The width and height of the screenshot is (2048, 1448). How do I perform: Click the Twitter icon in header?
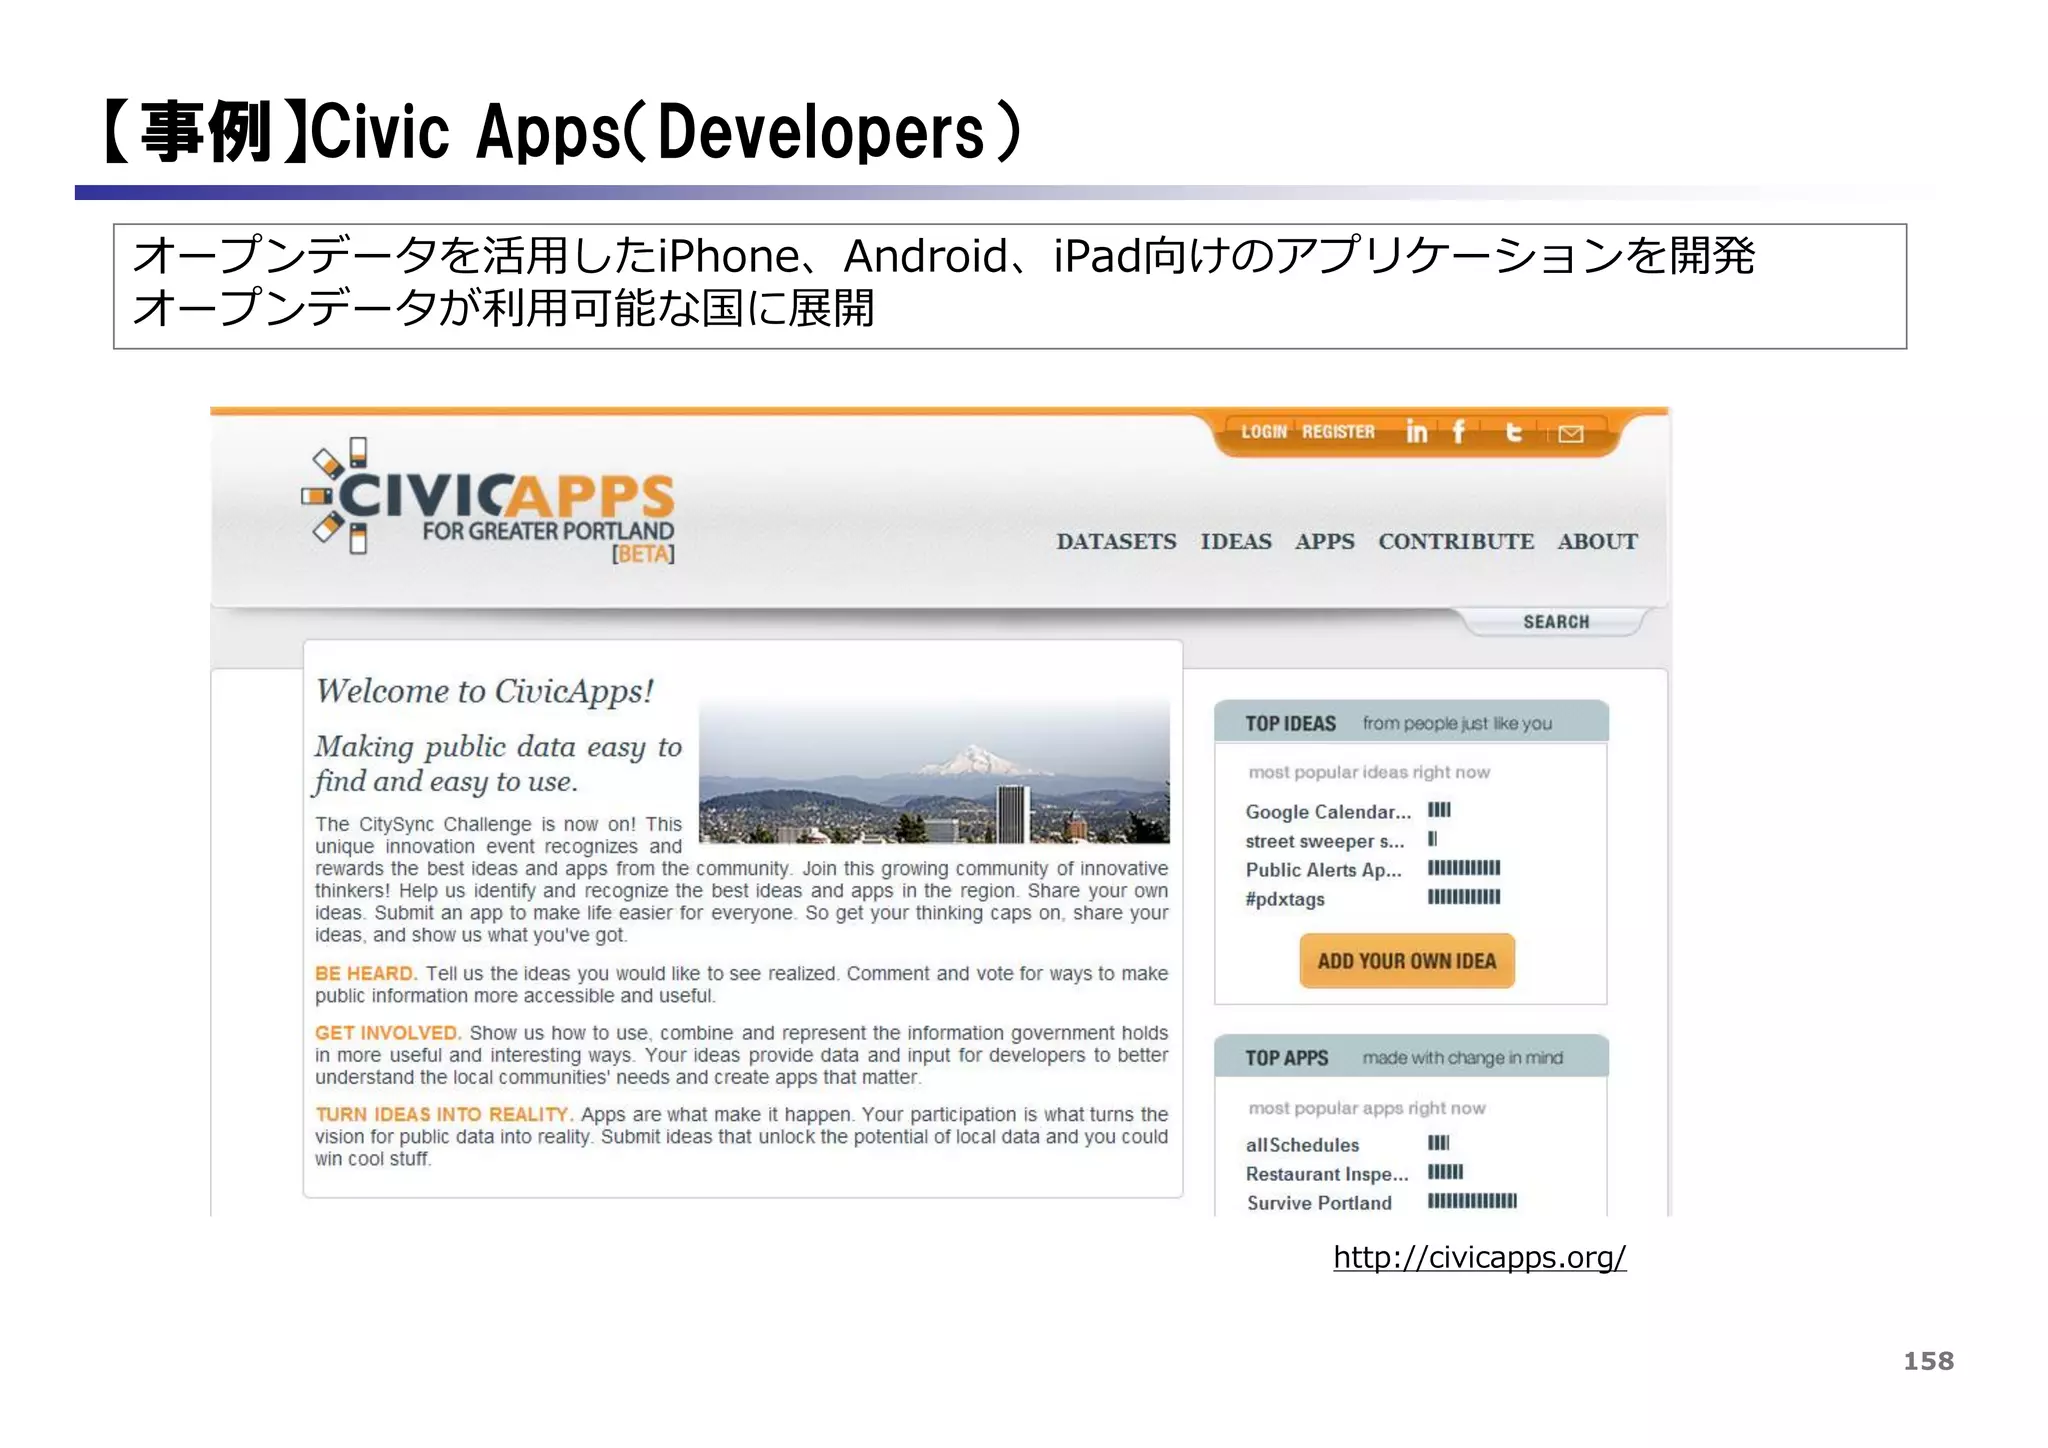click(1514, 432)
